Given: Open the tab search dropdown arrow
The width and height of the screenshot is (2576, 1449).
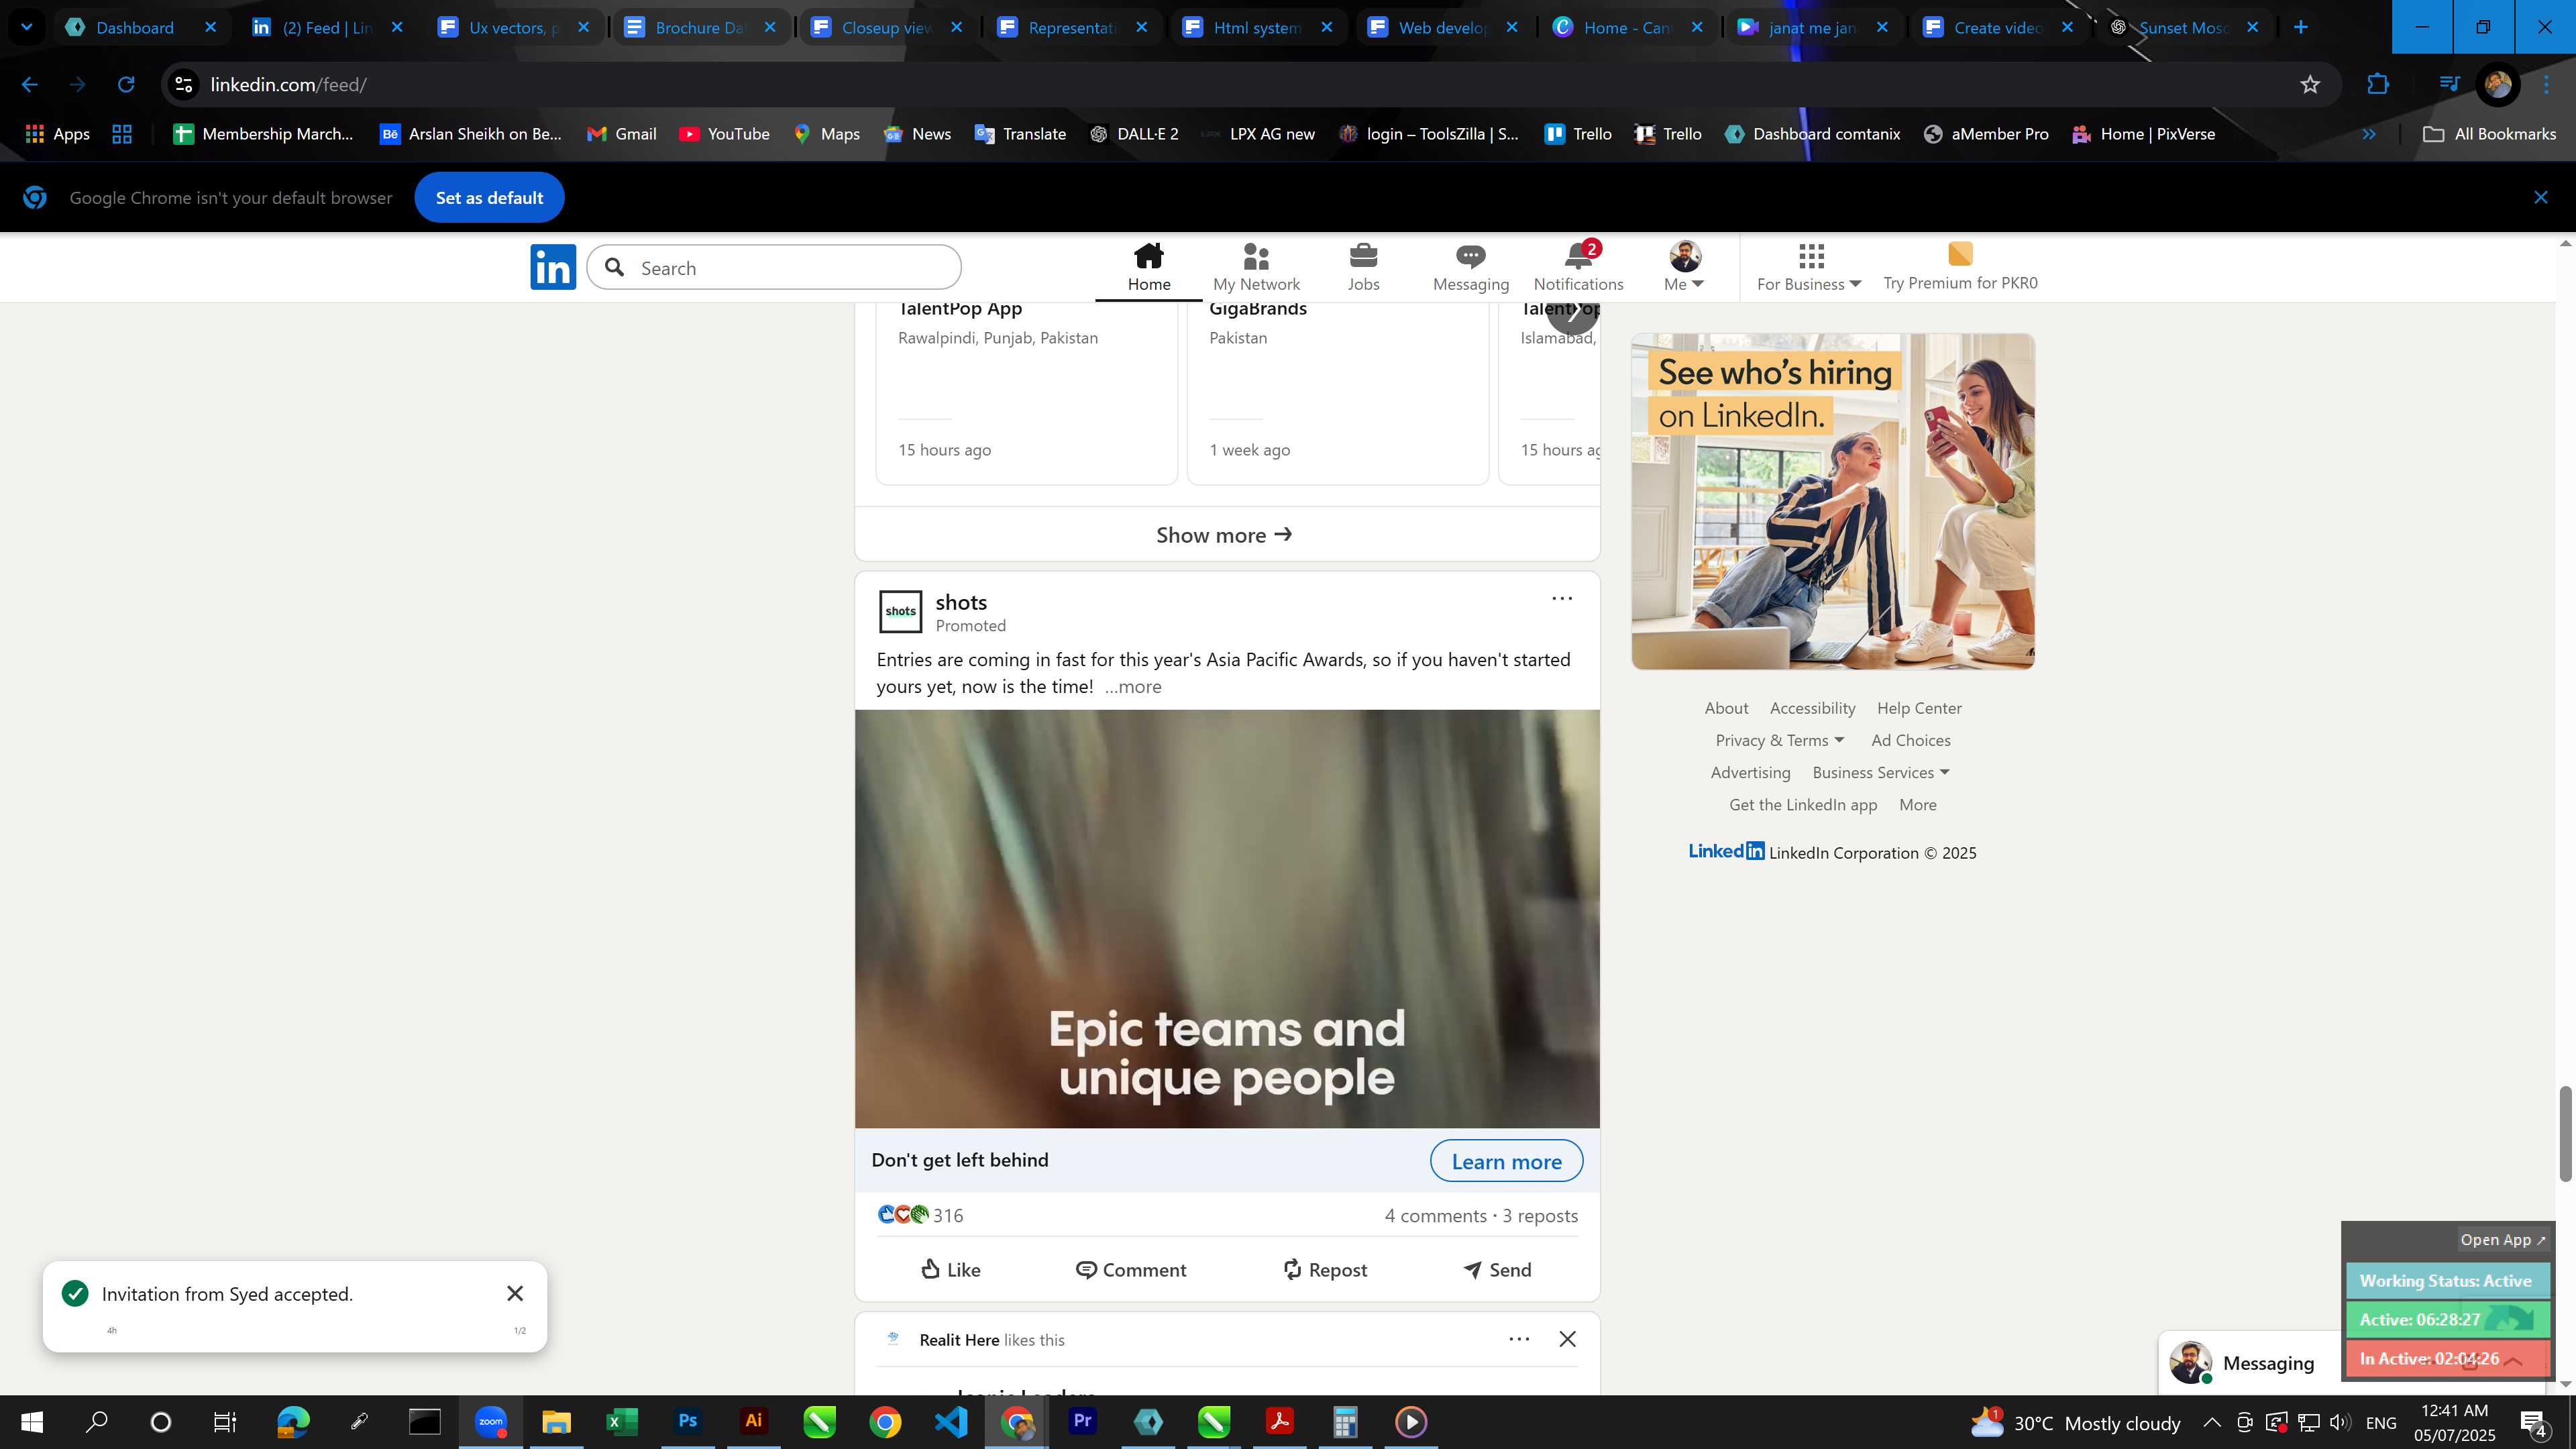Looking at the screenshot, I should point(27,27).
